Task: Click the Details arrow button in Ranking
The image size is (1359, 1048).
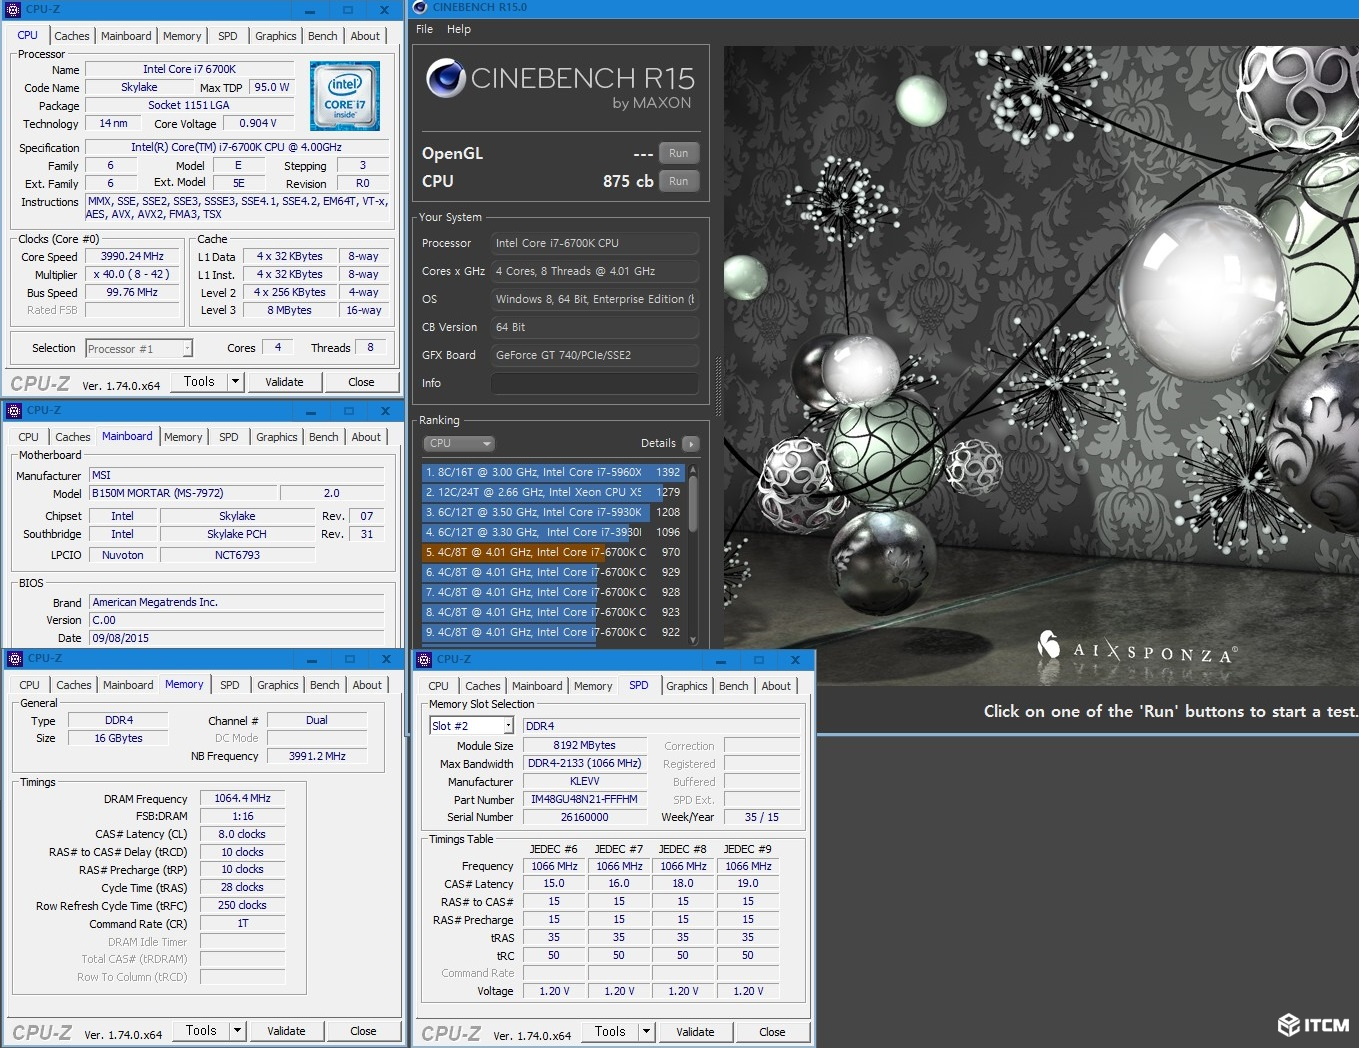Action: pos(690,443)
